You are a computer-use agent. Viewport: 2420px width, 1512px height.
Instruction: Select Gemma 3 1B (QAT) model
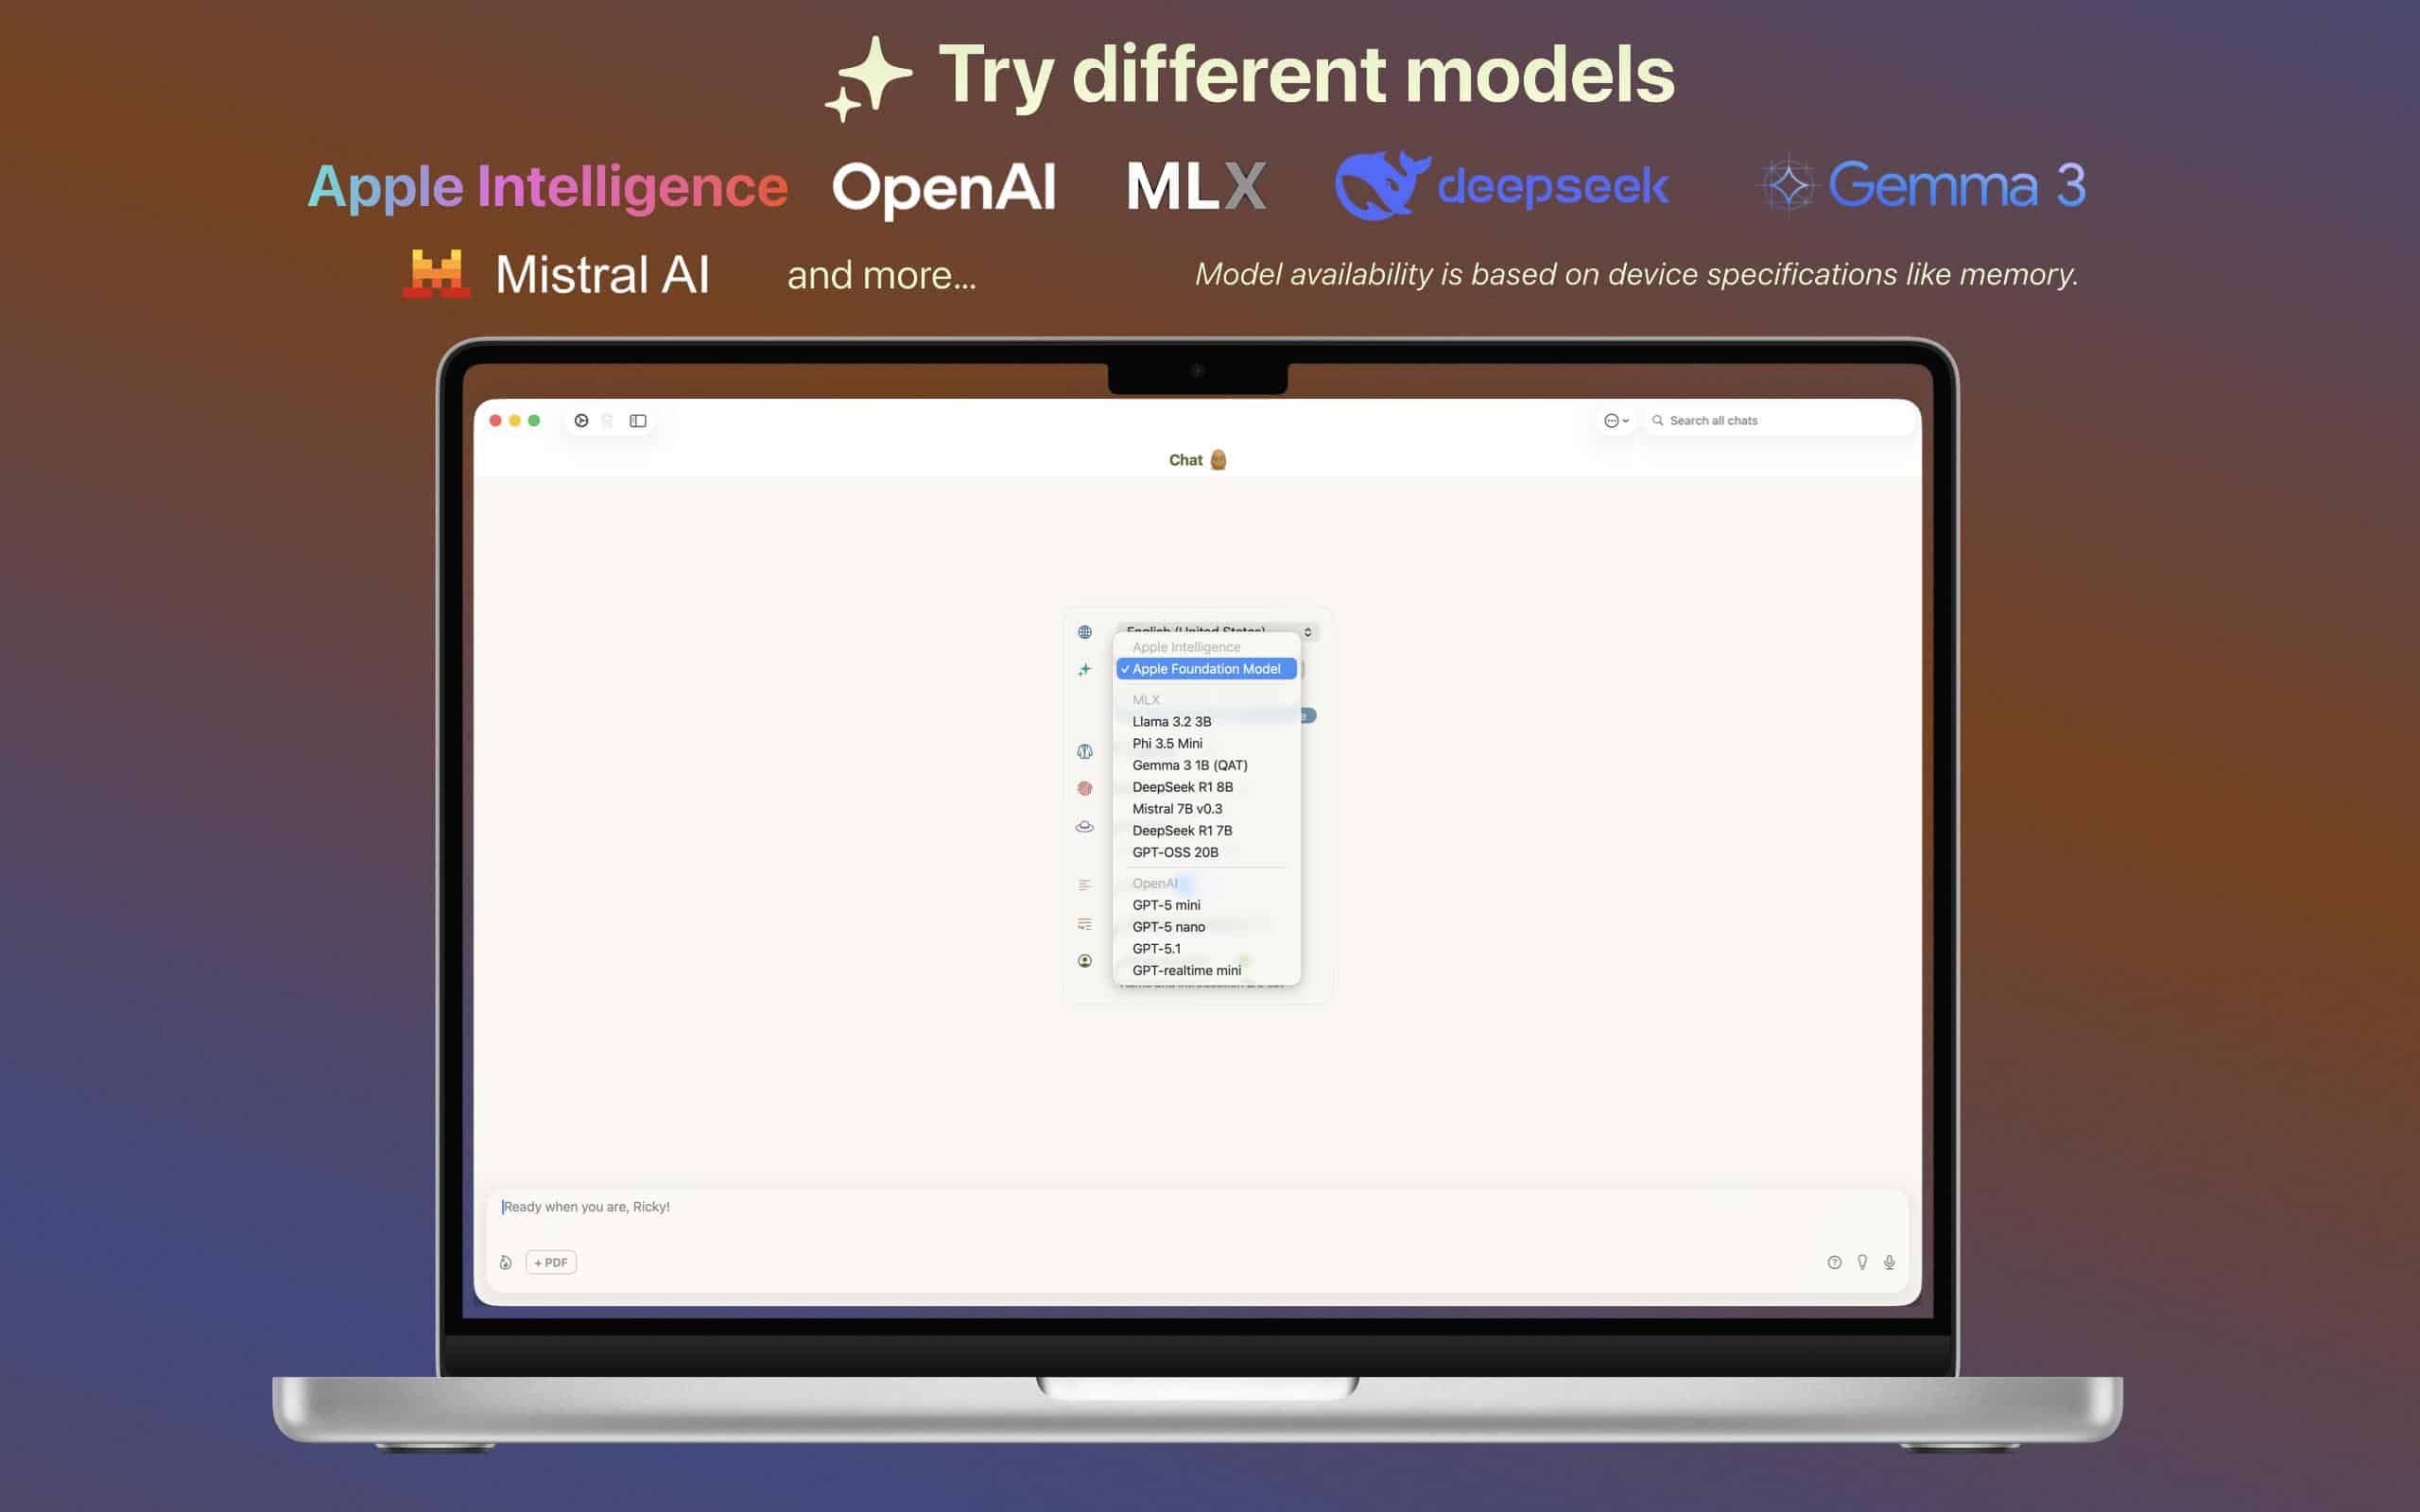(x=1189, y=765)
